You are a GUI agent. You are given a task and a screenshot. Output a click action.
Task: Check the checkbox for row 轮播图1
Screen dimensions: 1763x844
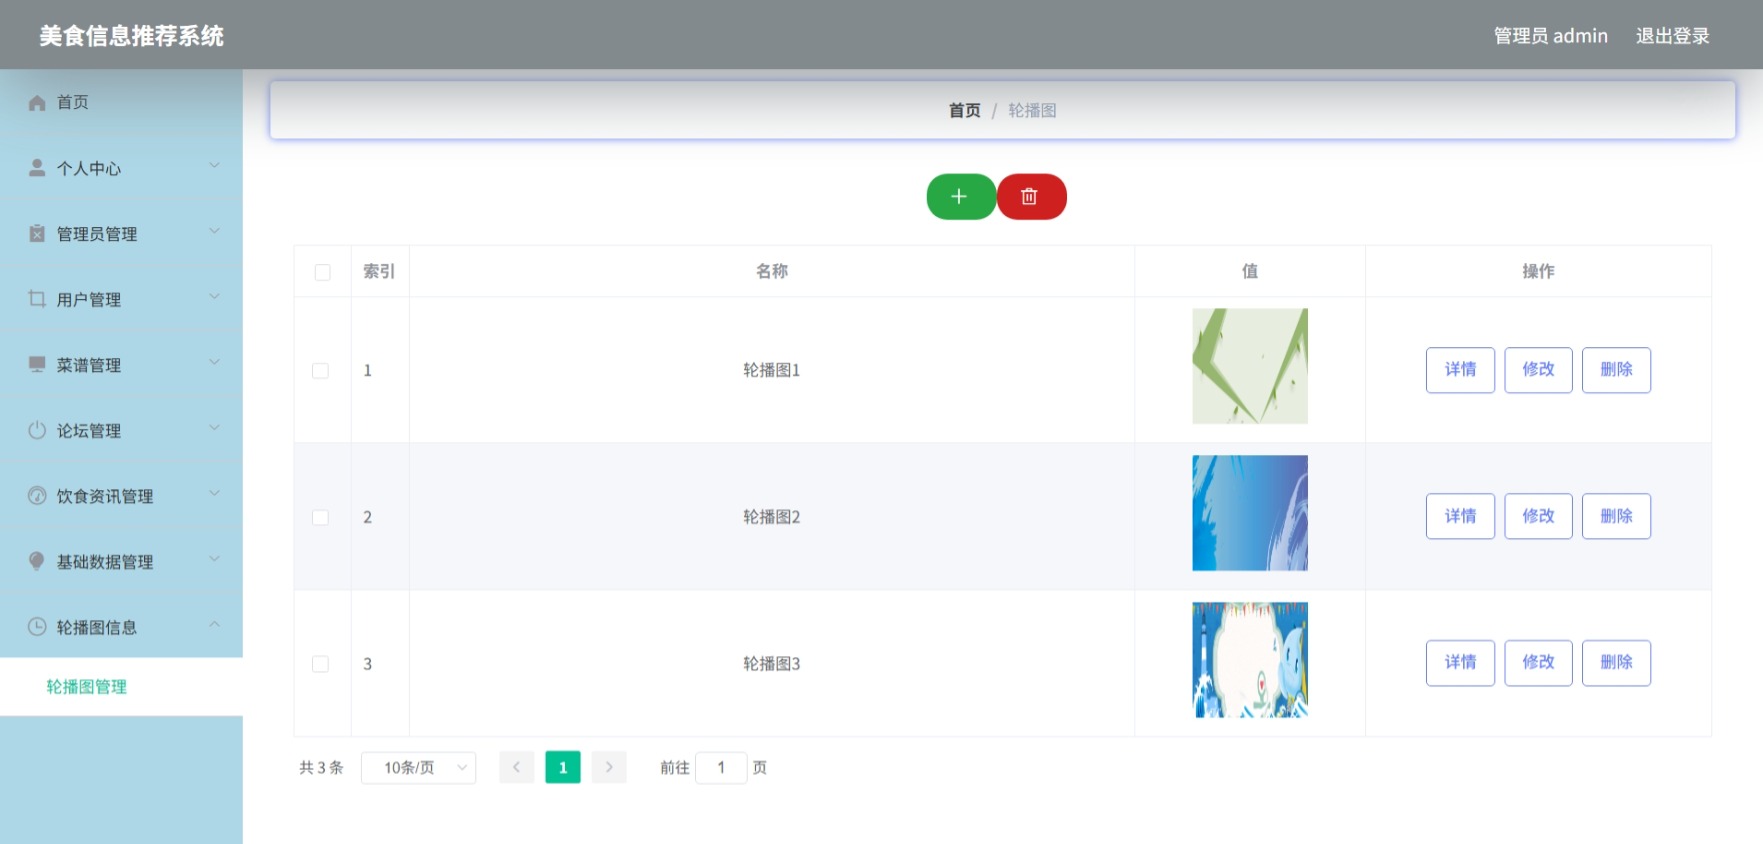(x=320, y=370)
